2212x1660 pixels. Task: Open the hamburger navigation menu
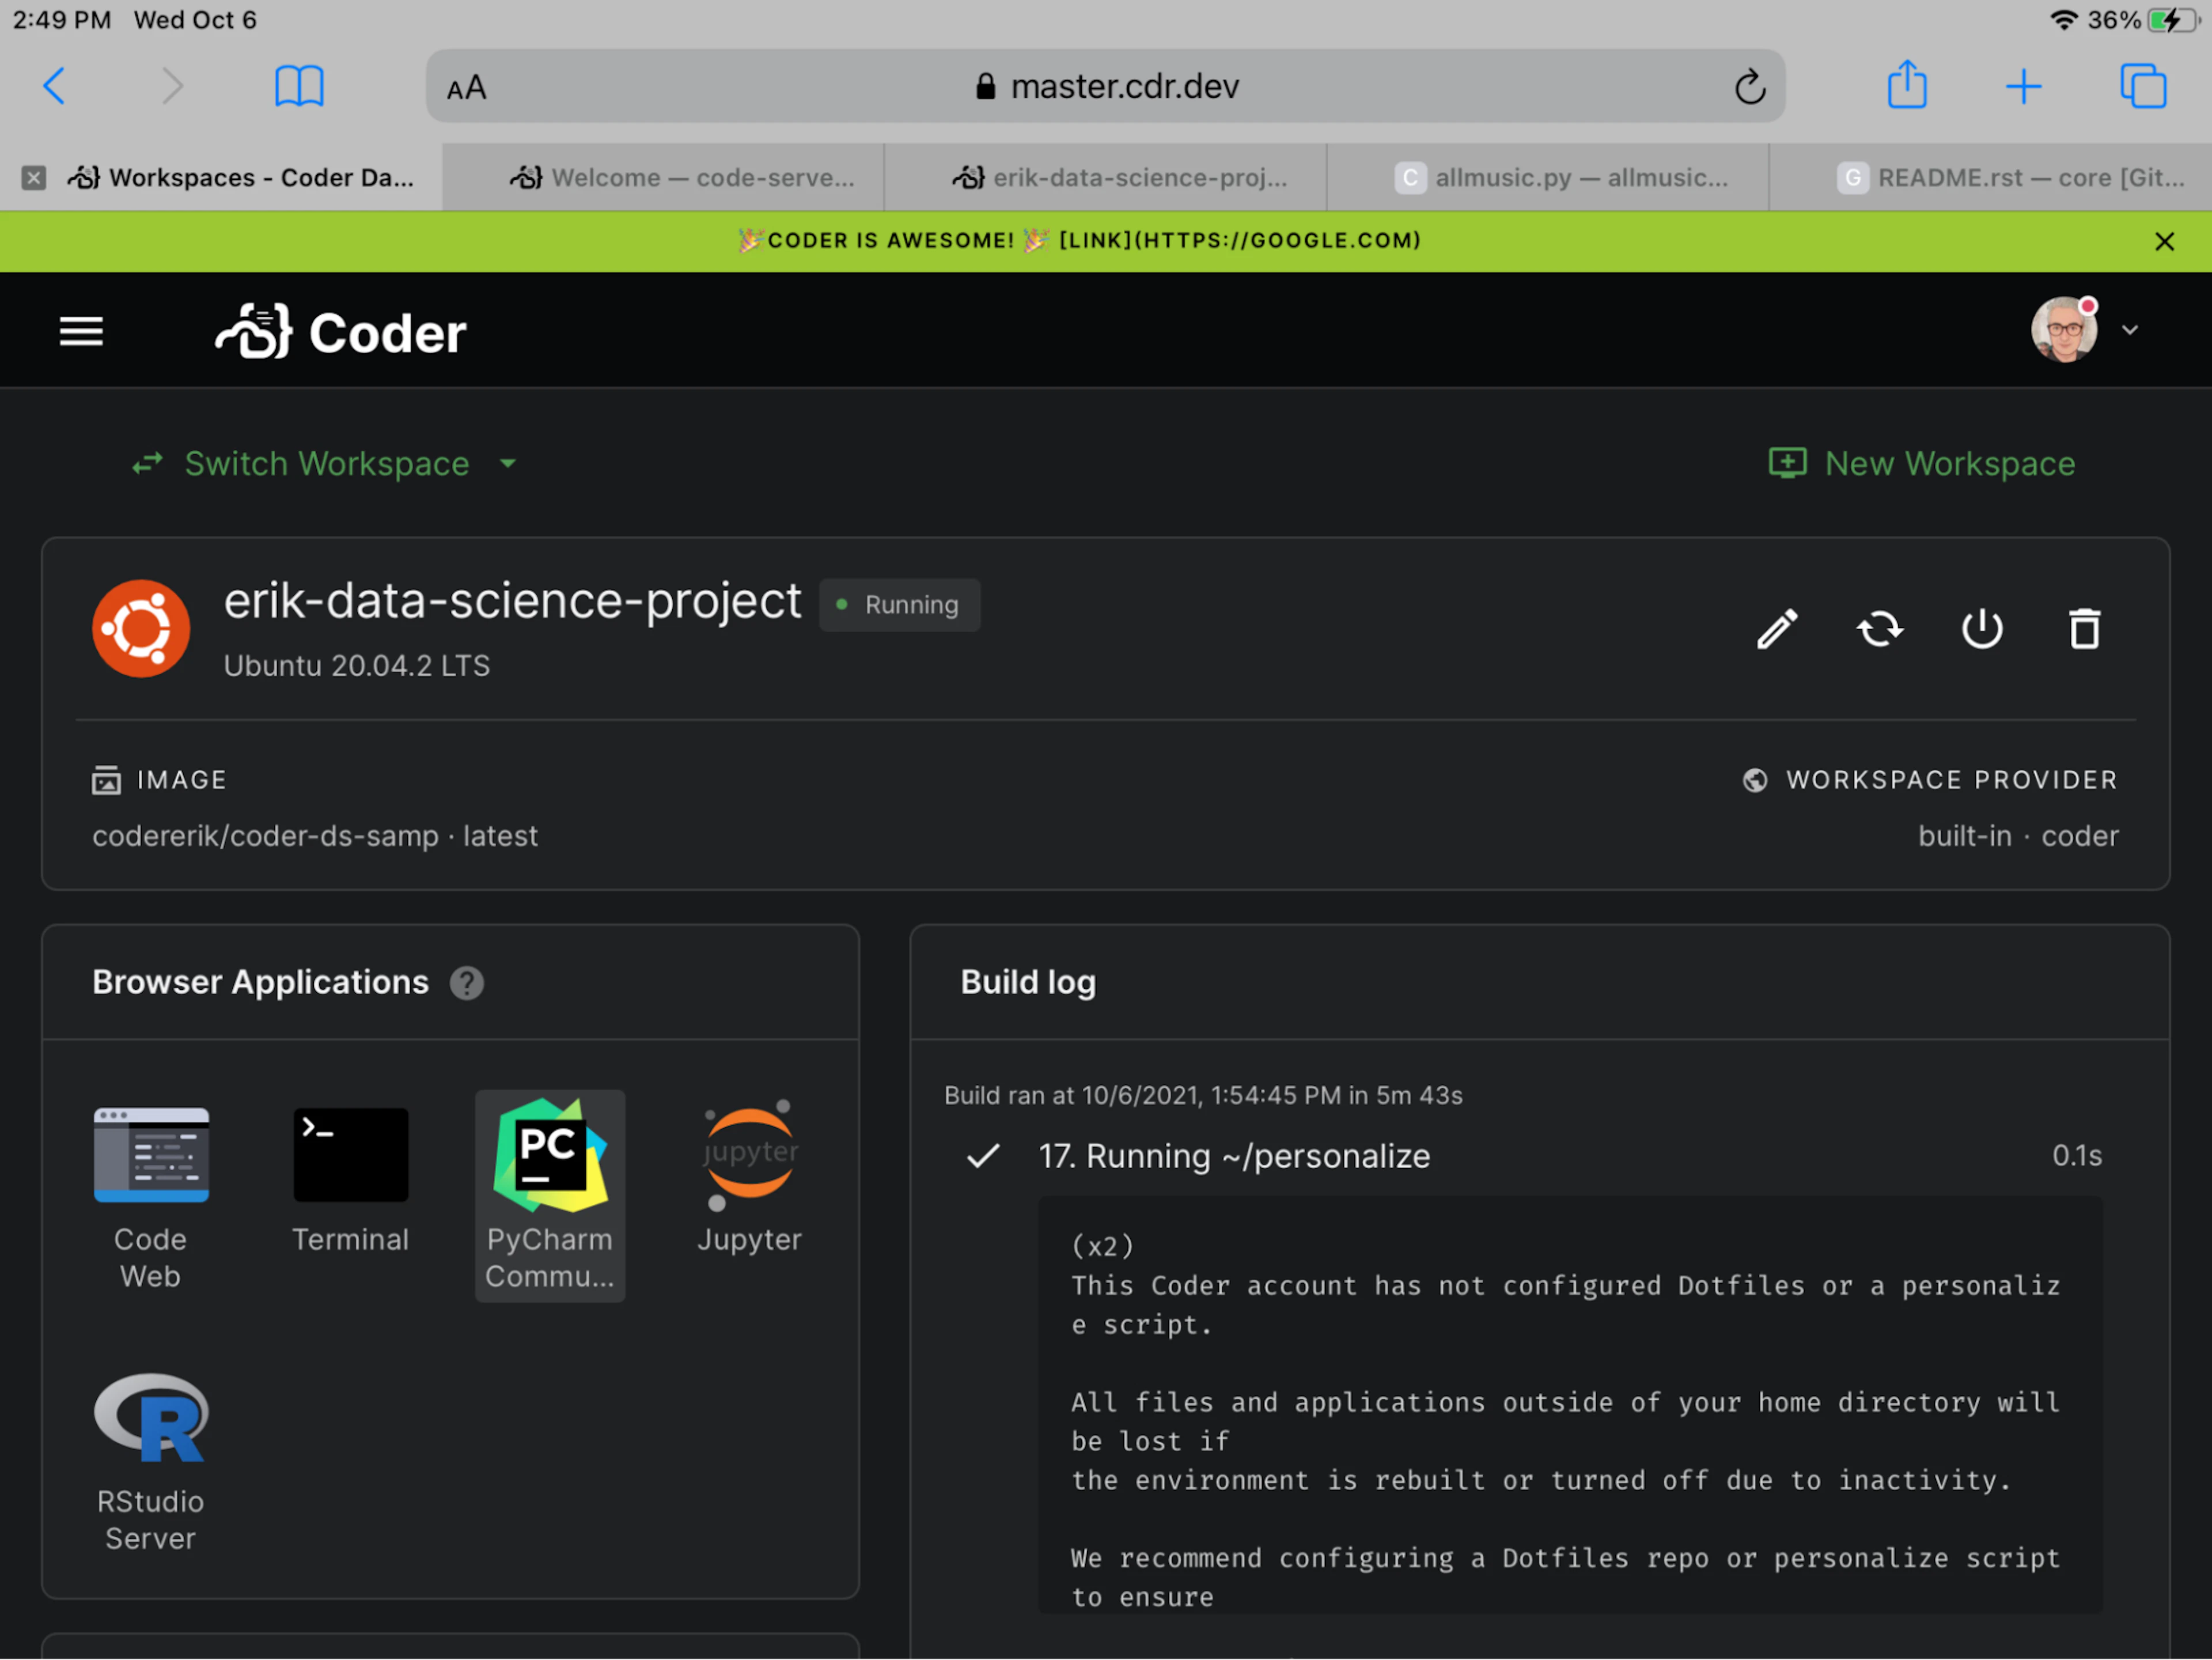coord(81,331)
